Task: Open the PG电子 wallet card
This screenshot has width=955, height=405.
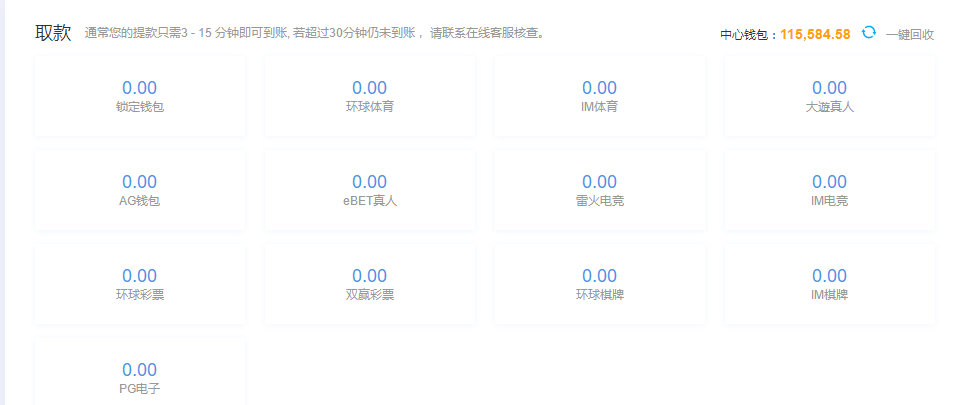Action: tap(140, 372)
